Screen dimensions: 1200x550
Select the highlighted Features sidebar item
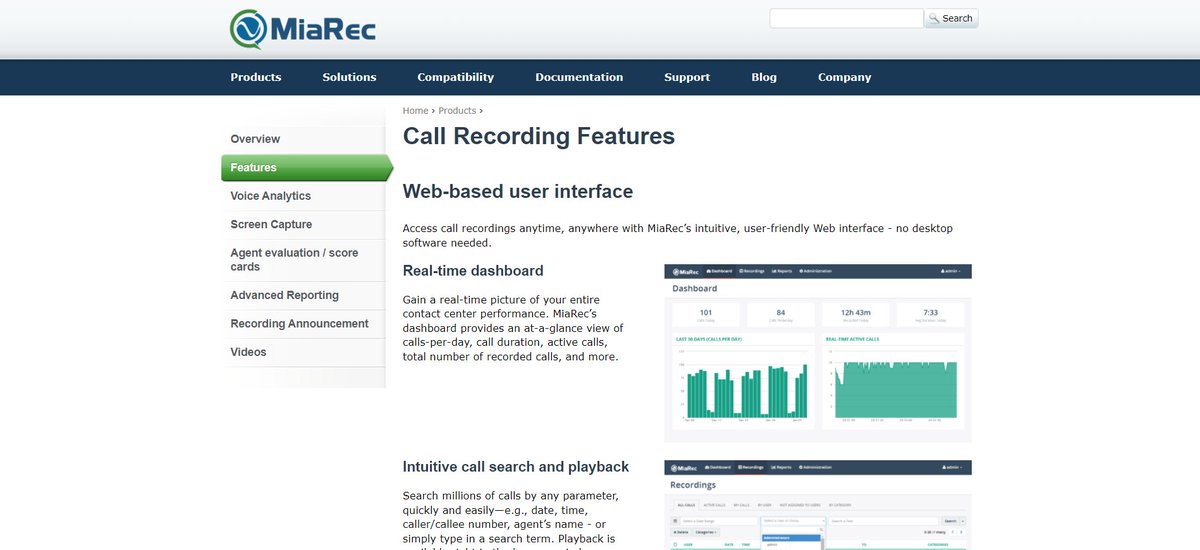307,168
